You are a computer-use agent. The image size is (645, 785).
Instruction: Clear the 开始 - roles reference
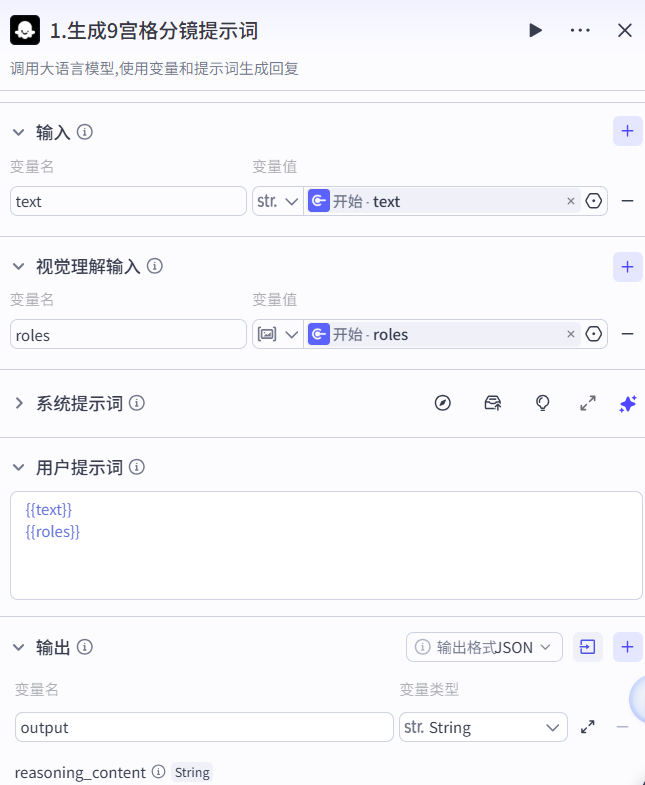[570, 334]
